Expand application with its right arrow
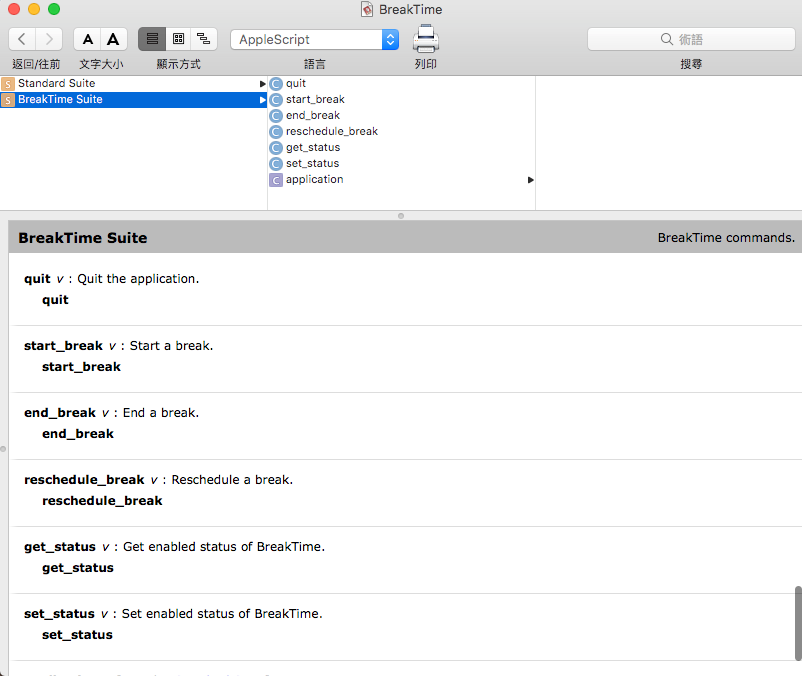802x676 pixels. click(x=530, y=180)
